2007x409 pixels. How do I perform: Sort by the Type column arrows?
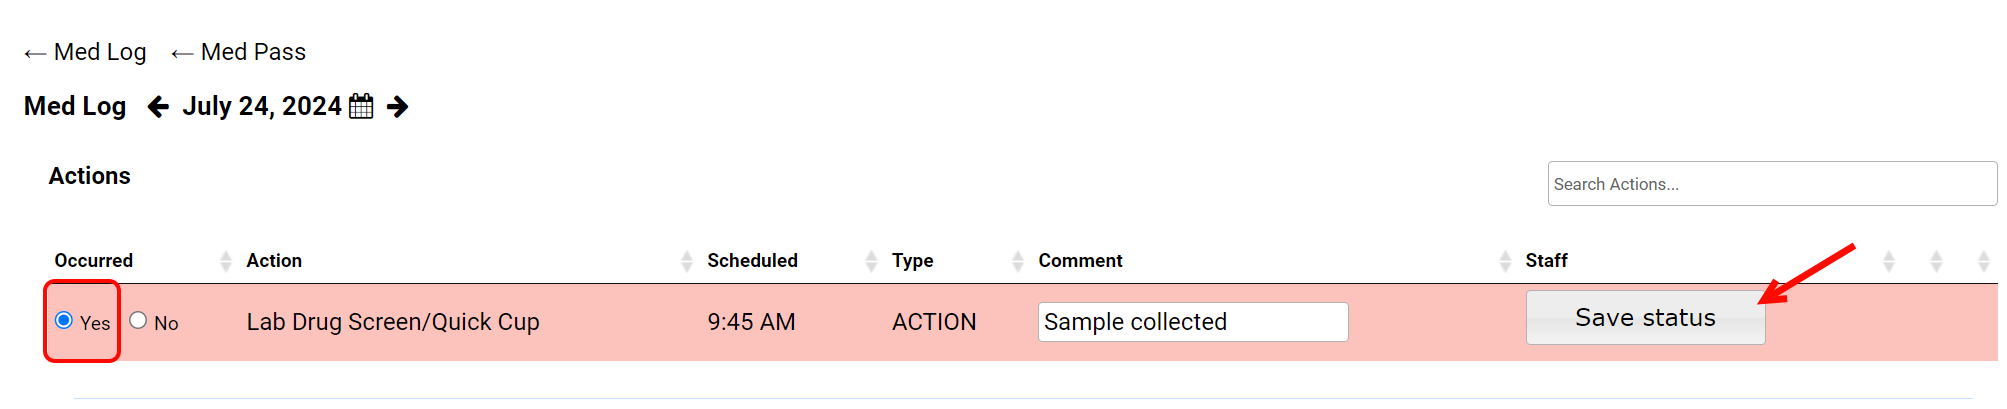[x=1018, y=261]
